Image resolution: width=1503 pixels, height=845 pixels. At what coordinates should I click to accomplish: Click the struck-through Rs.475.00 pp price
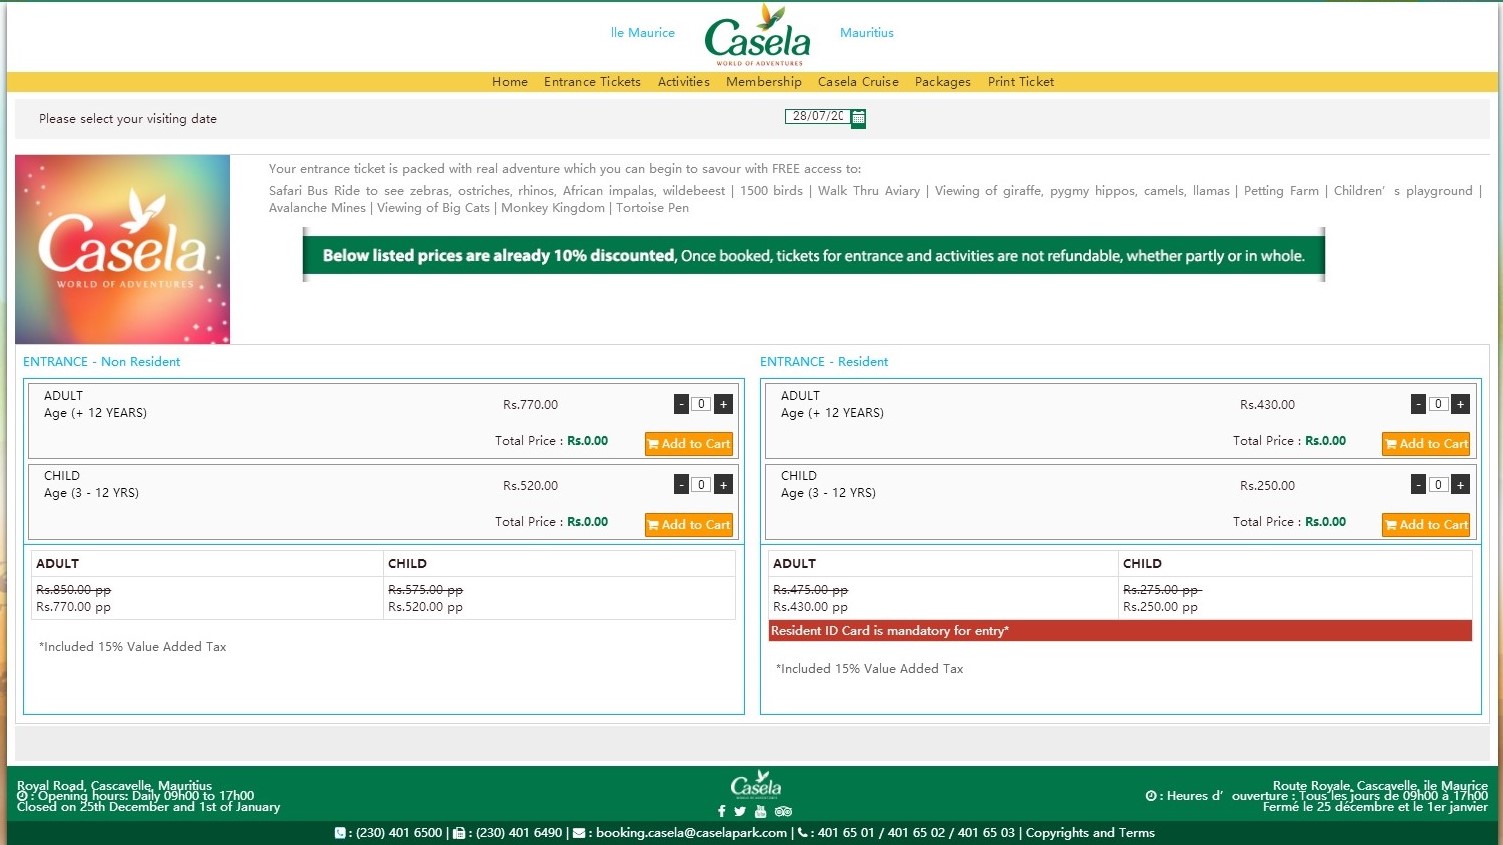810,590
